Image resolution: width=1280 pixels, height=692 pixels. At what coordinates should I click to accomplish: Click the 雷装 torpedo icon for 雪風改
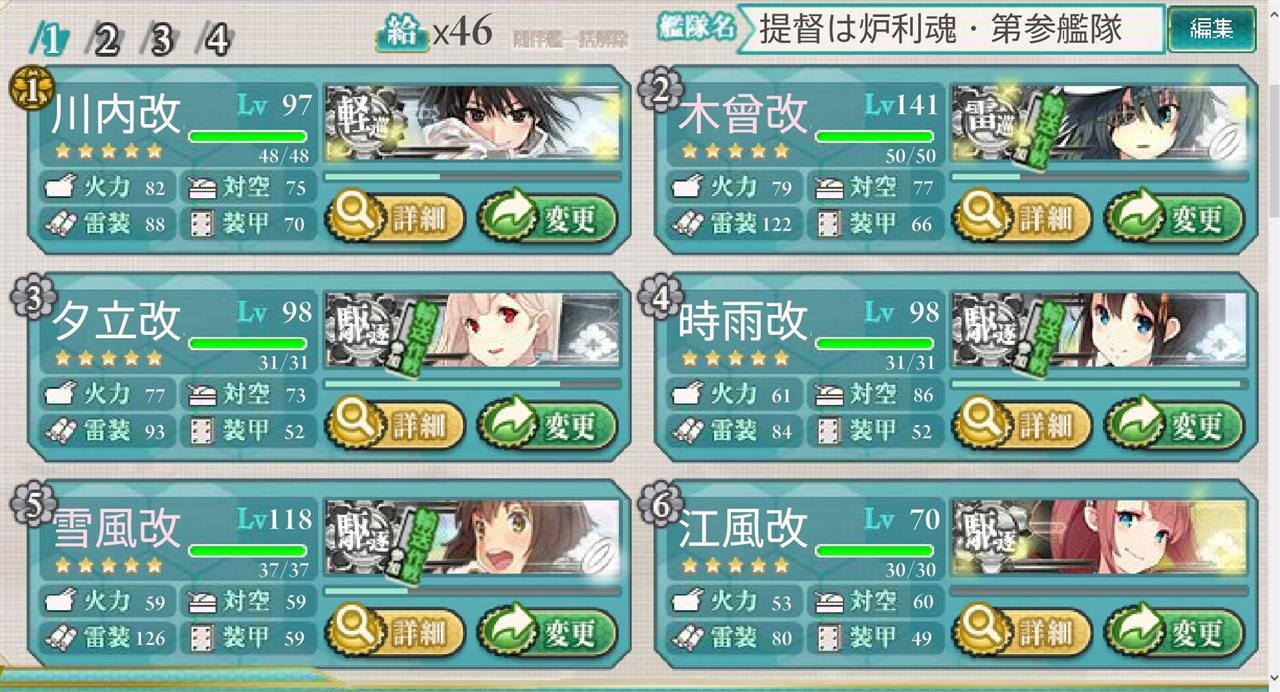point(61,636)
